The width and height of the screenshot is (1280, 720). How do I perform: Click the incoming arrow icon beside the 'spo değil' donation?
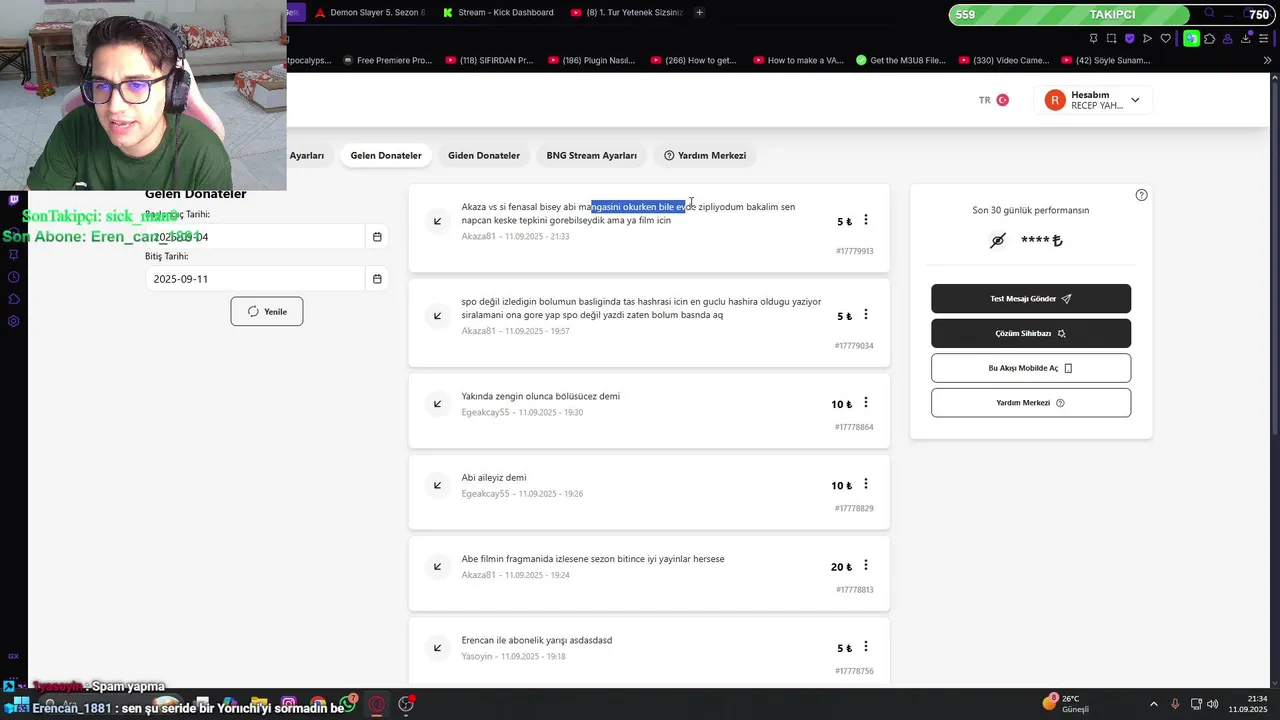click(437, 316)
